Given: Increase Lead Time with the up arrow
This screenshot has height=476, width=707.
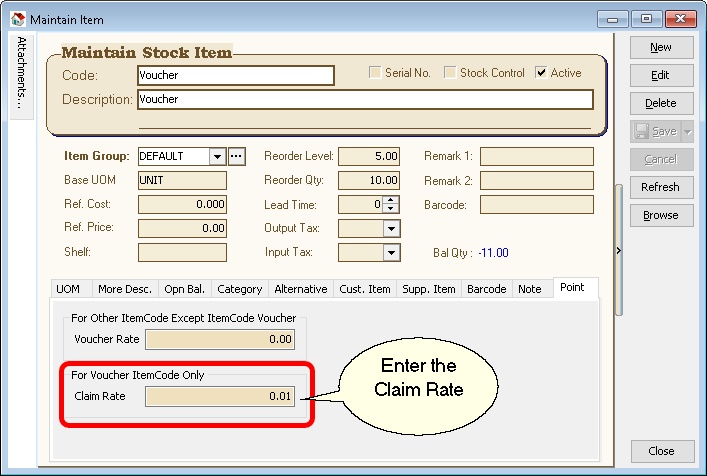Looking at the screenshot, I should click(392, 200).
